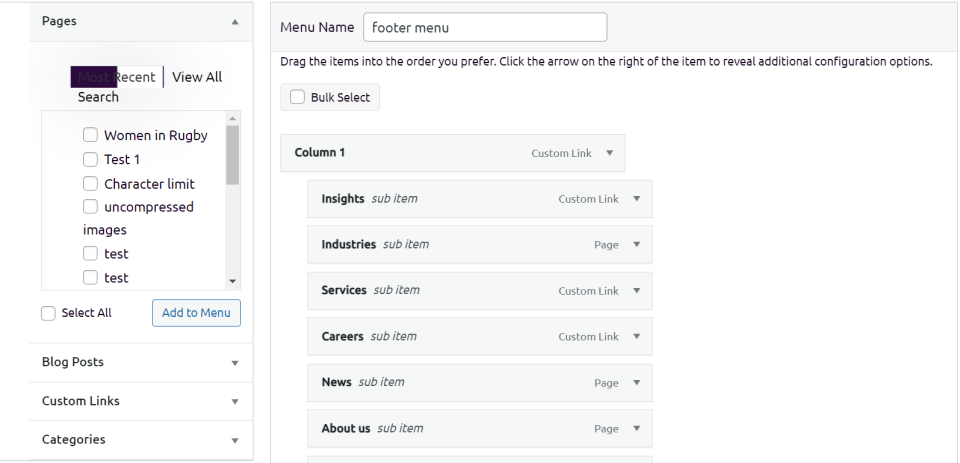Open Industries sub item configuration arrow
The height and width of the screenshot is (463, 960).
click(636, 245)
